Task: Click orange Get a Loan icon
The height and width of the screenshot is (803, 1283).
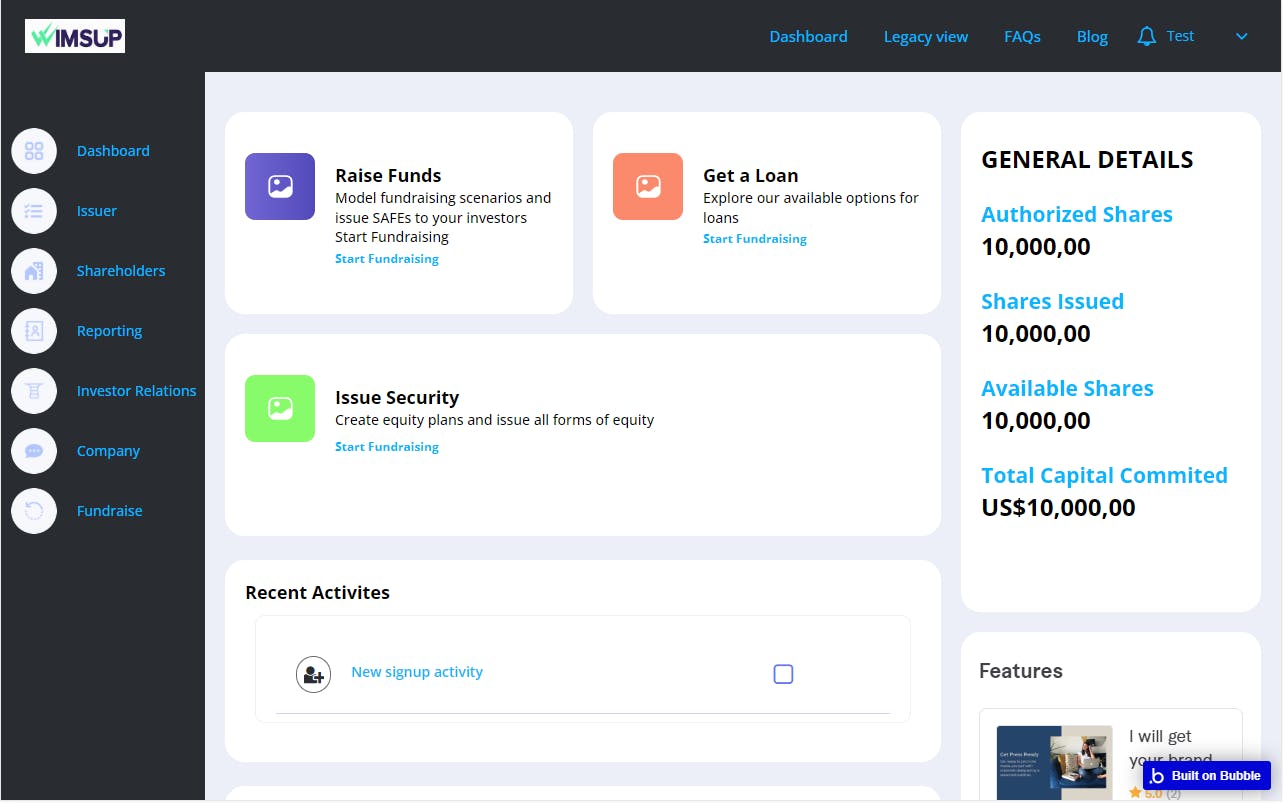Action: tap(648, 186)
